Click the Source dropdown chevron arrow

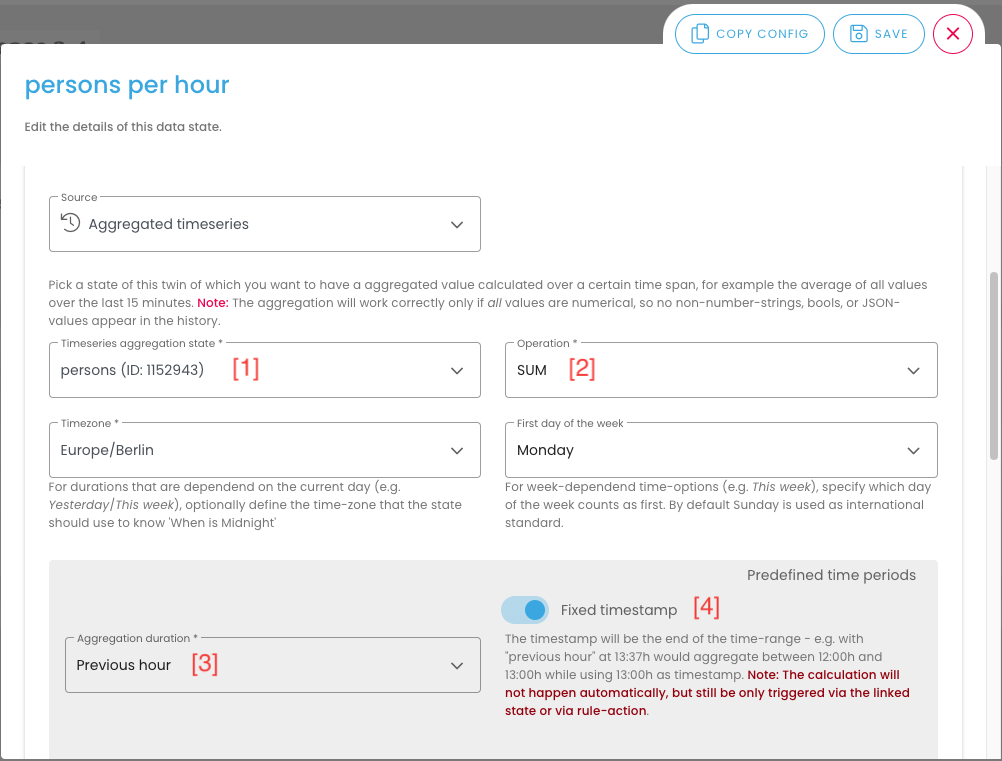click(457, 224)
